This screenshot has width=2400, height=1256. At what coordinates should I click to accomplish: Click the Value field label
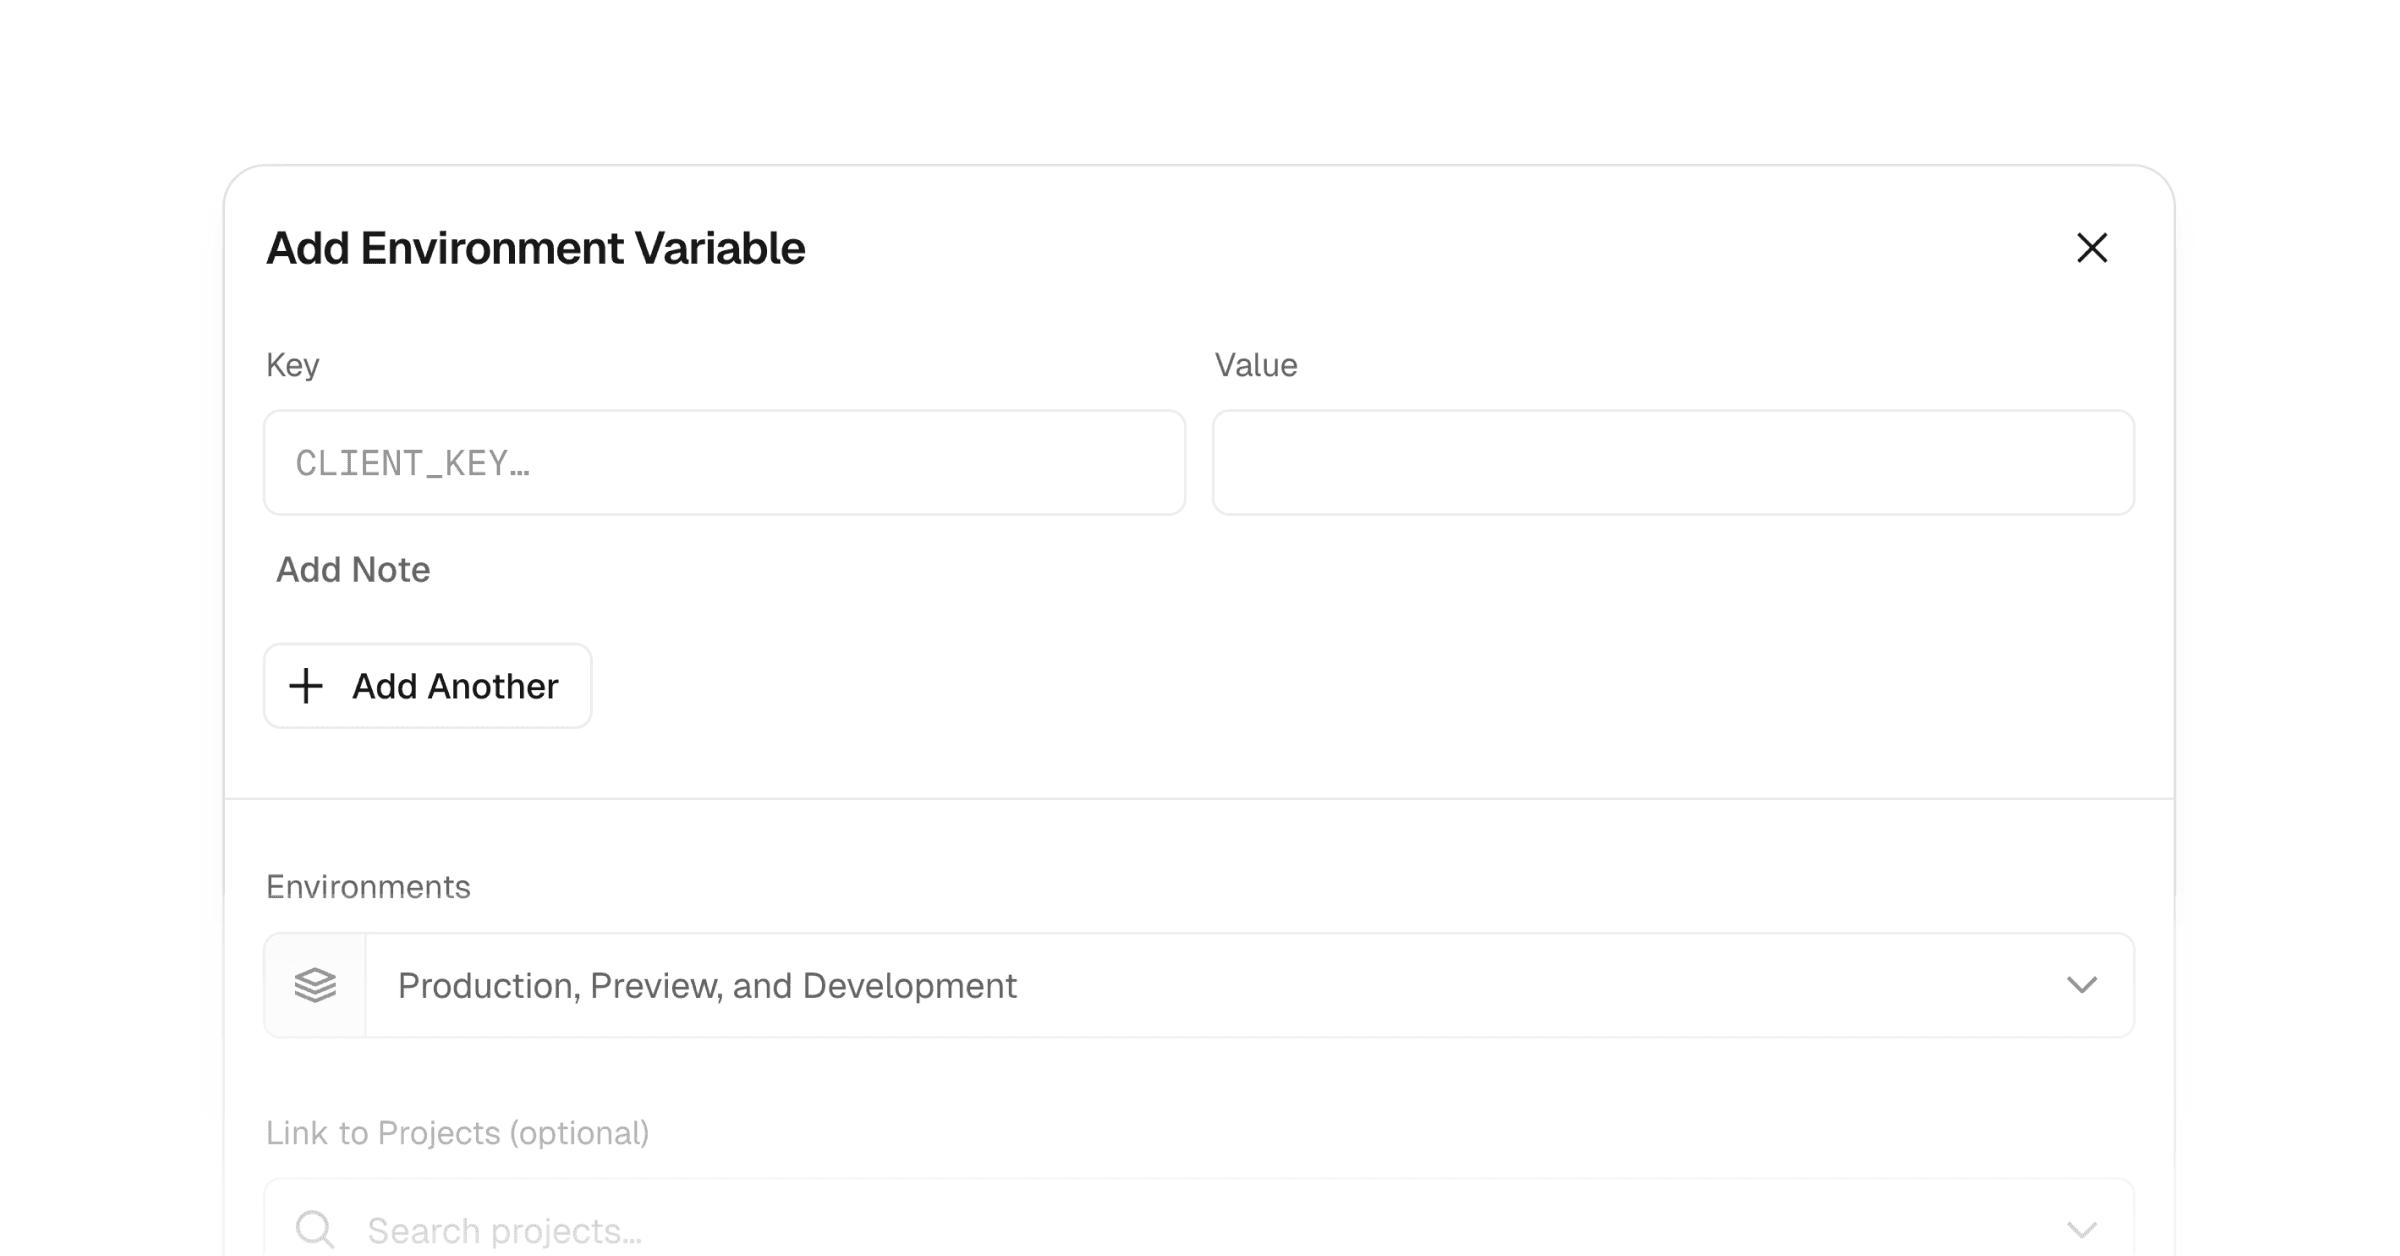click(x=1256, y=365)
